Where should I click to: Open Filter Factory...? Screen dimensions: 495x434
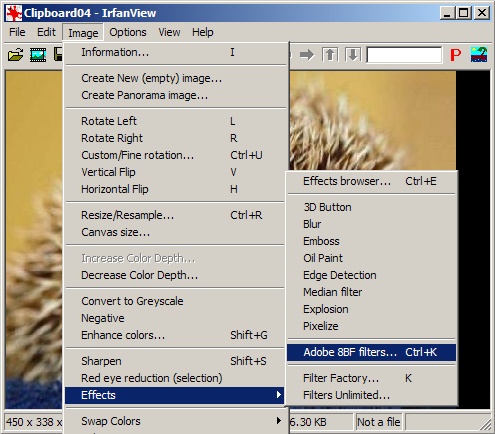(371, 378)
